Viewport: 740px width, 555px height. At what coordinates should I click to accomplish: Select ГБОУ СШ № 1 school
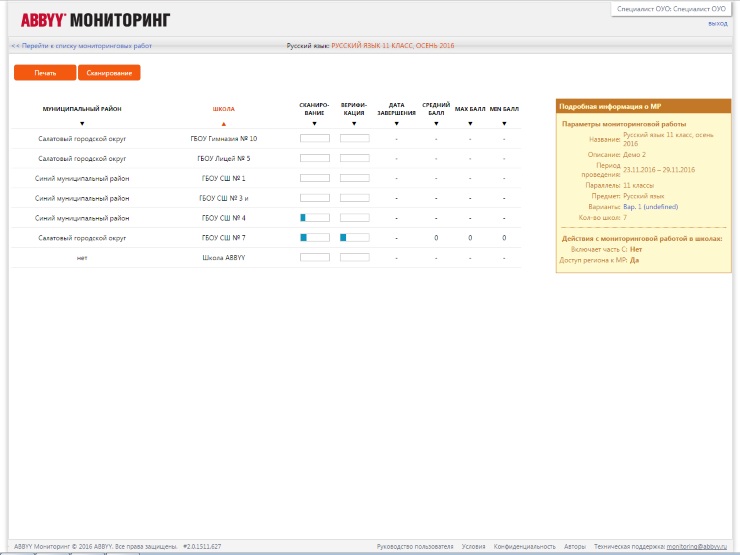pyautogui.click(x=224, y=178)
